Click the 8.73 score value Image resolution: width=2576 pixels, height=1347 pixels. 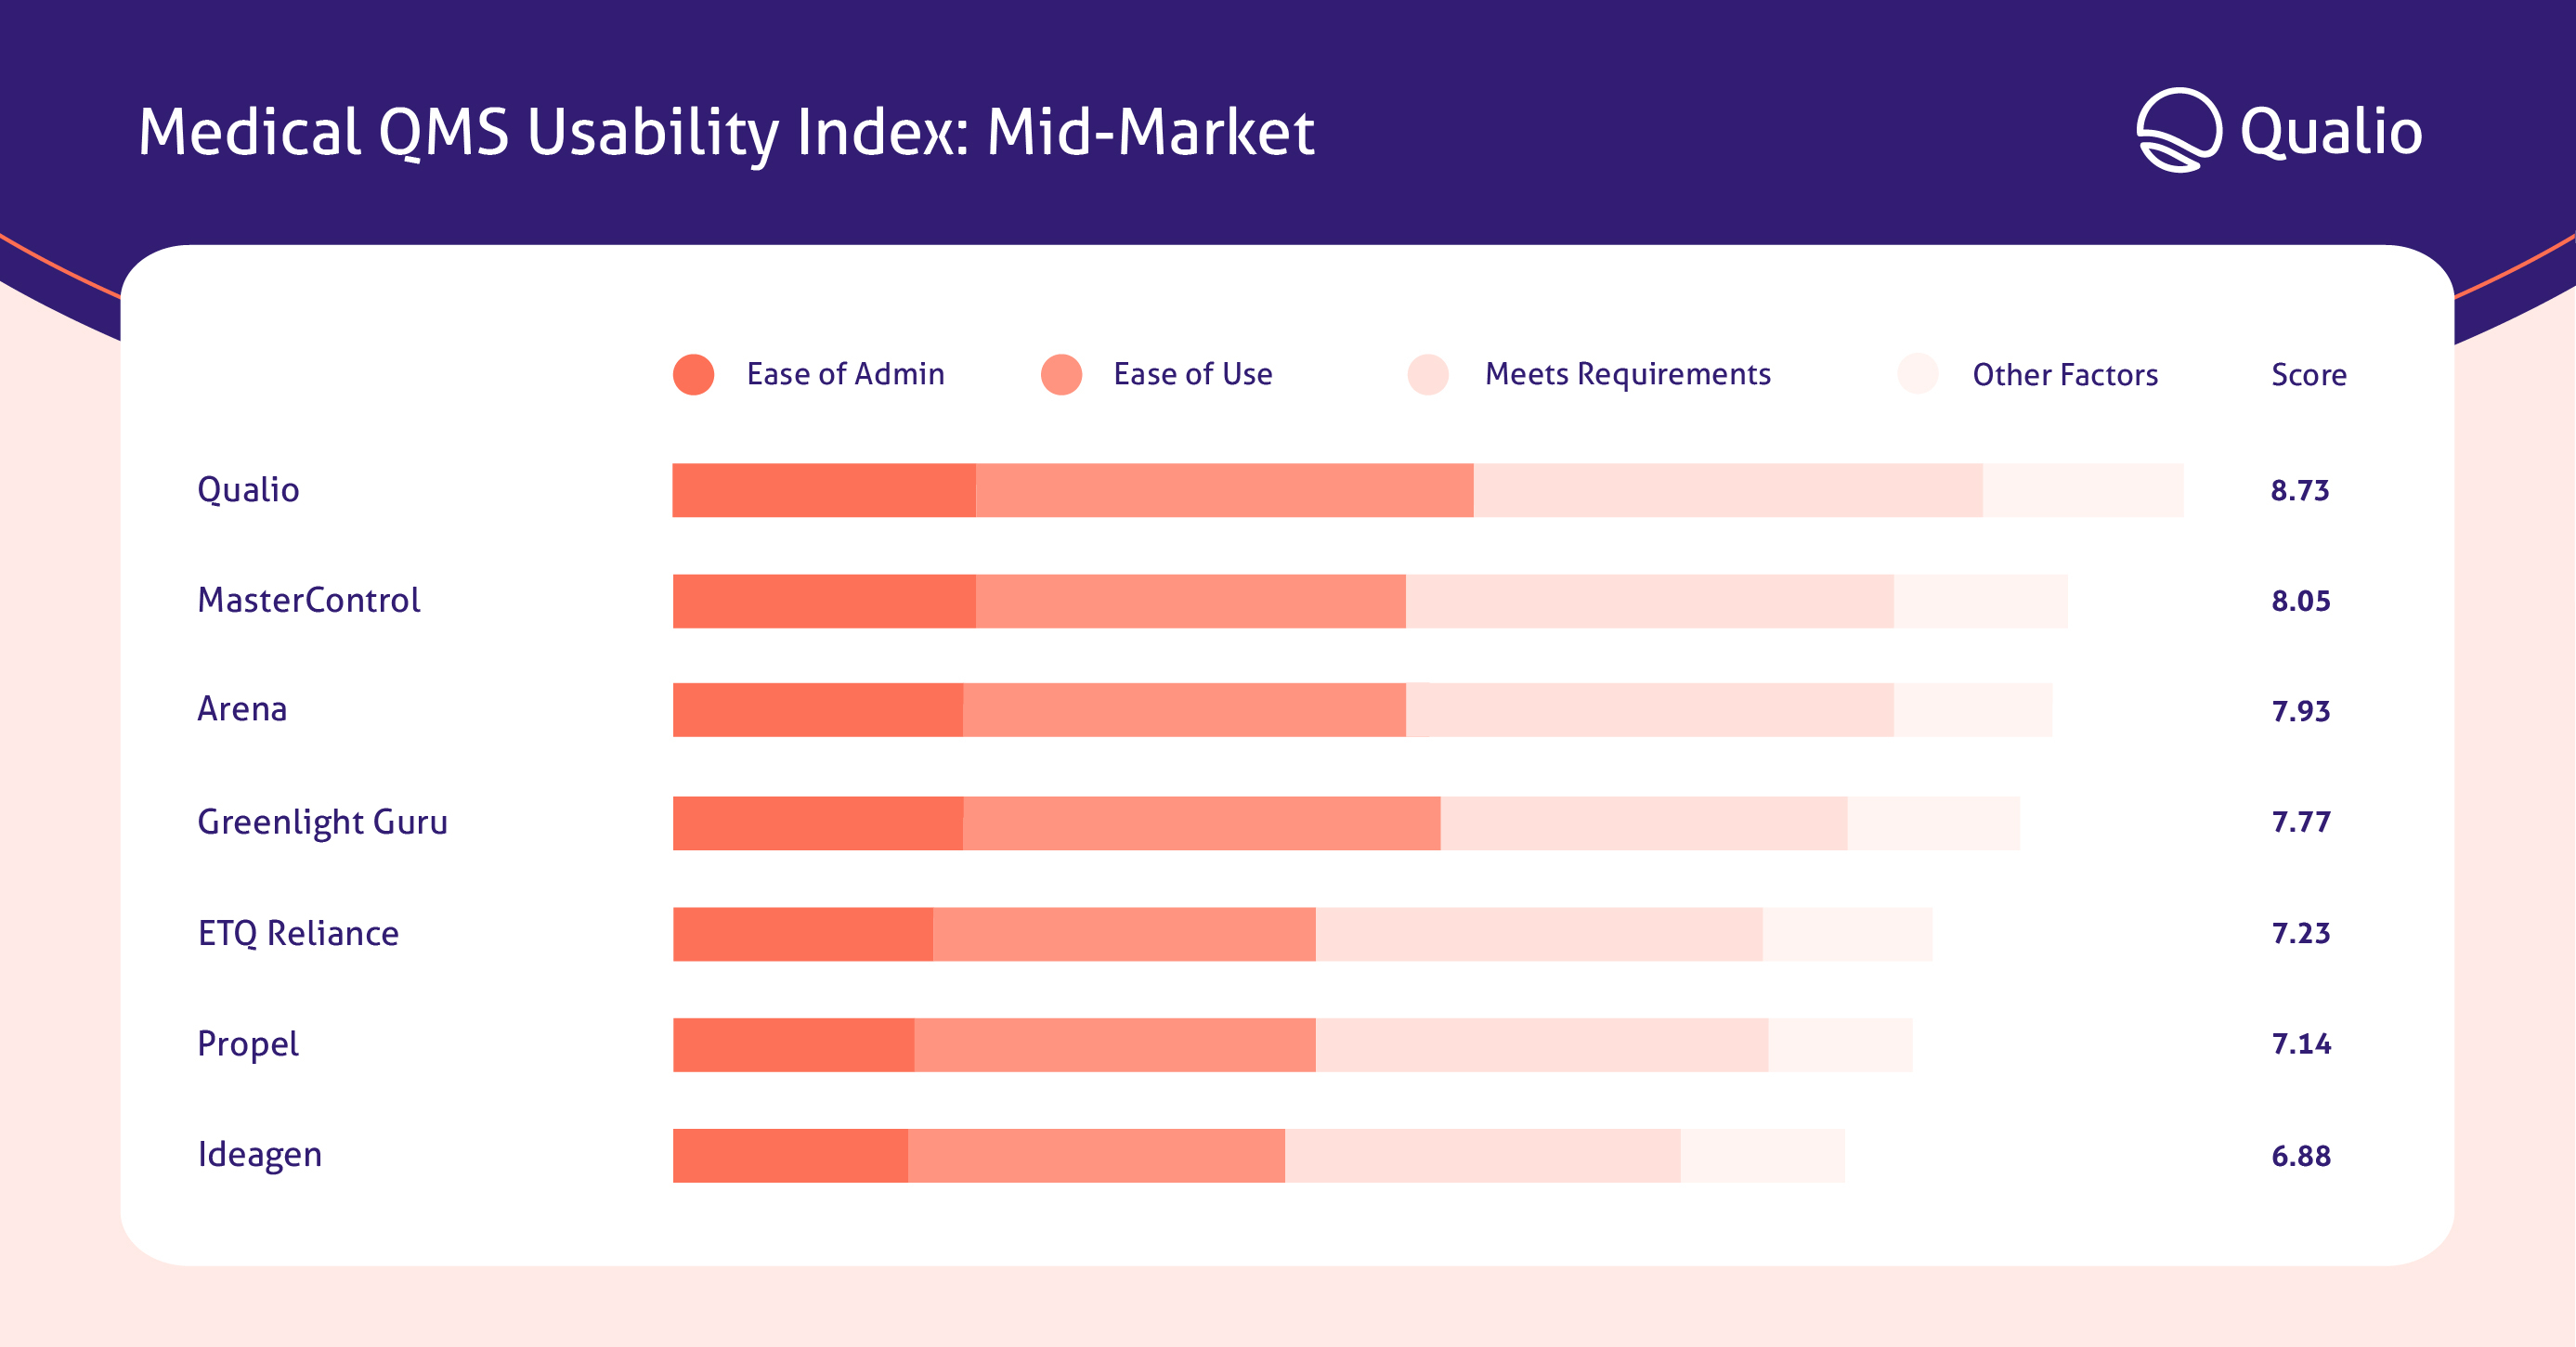2300,491
